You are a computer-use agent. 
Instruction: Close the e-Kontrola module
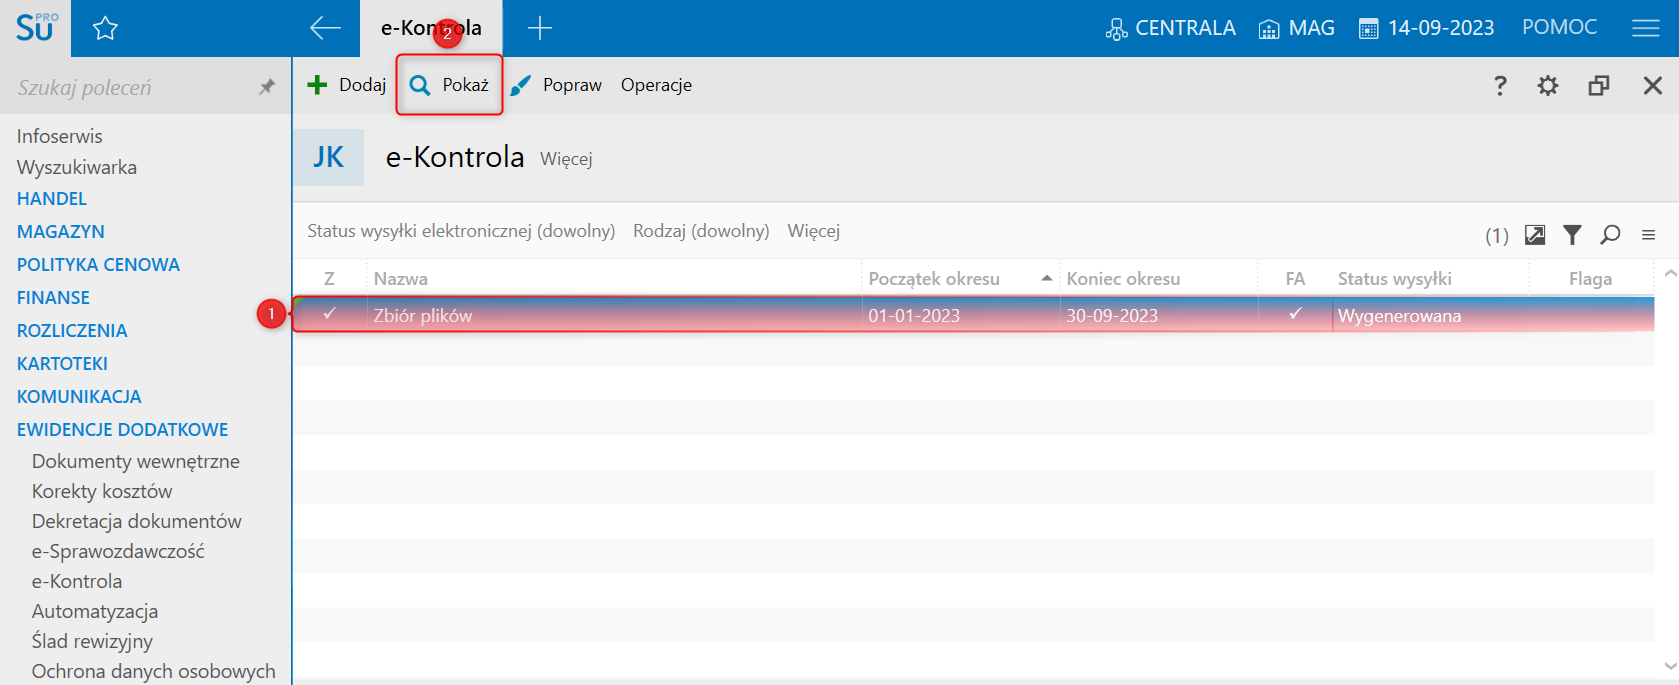tap(1653, 85)
